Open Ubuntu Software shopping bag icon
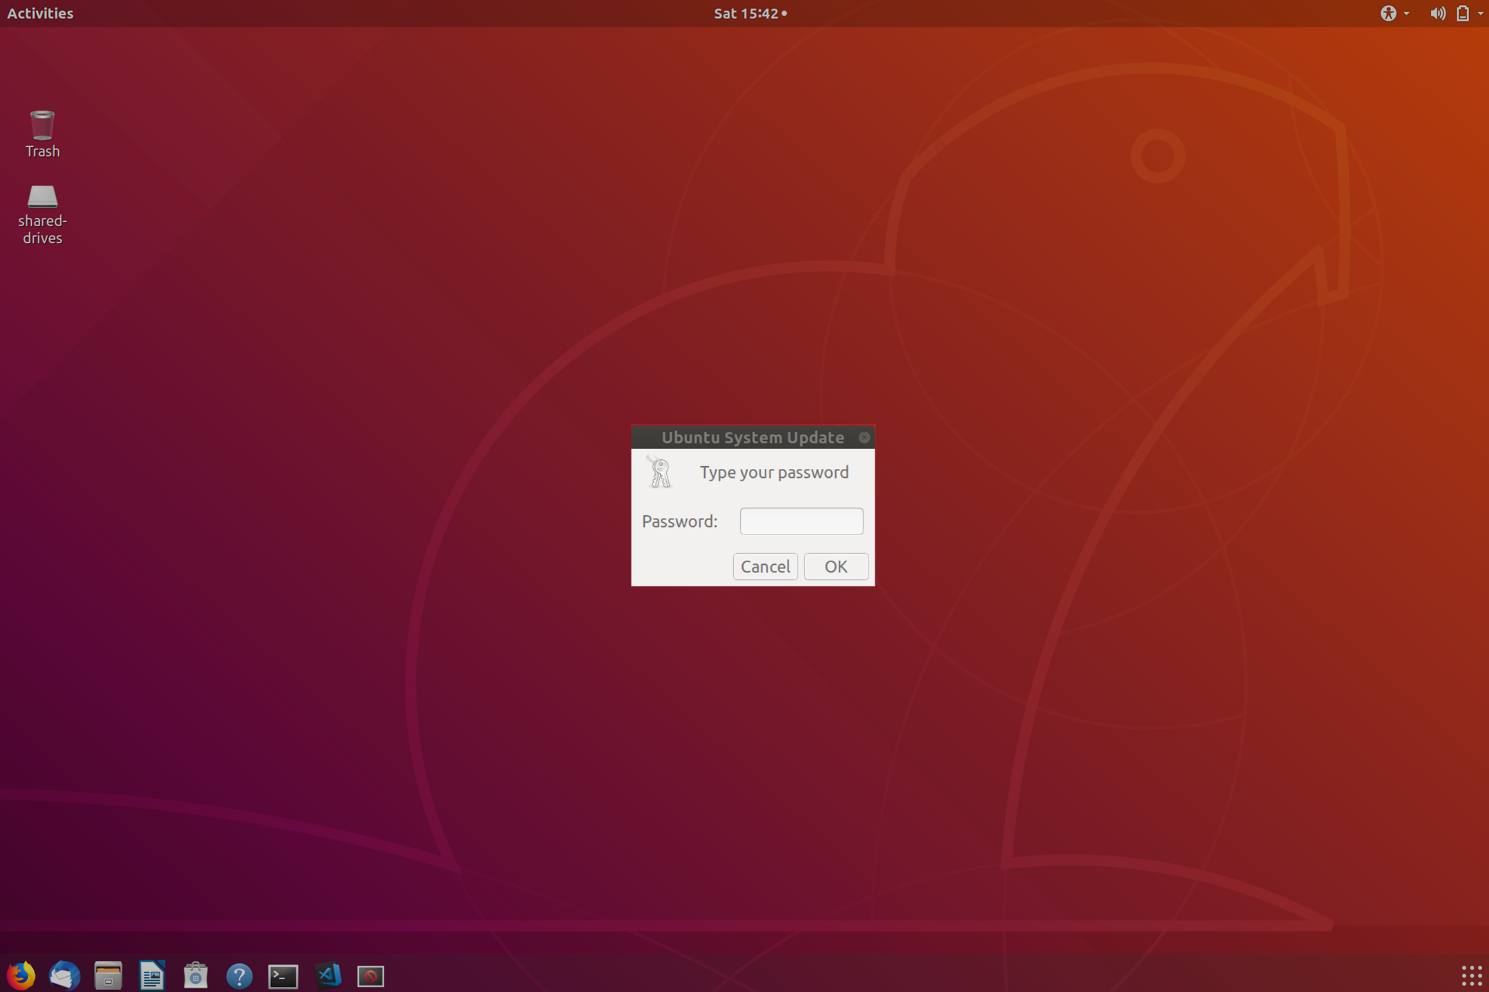Image resolution: width=1489 pixels, height=992 pixels. tap(195, 975)
